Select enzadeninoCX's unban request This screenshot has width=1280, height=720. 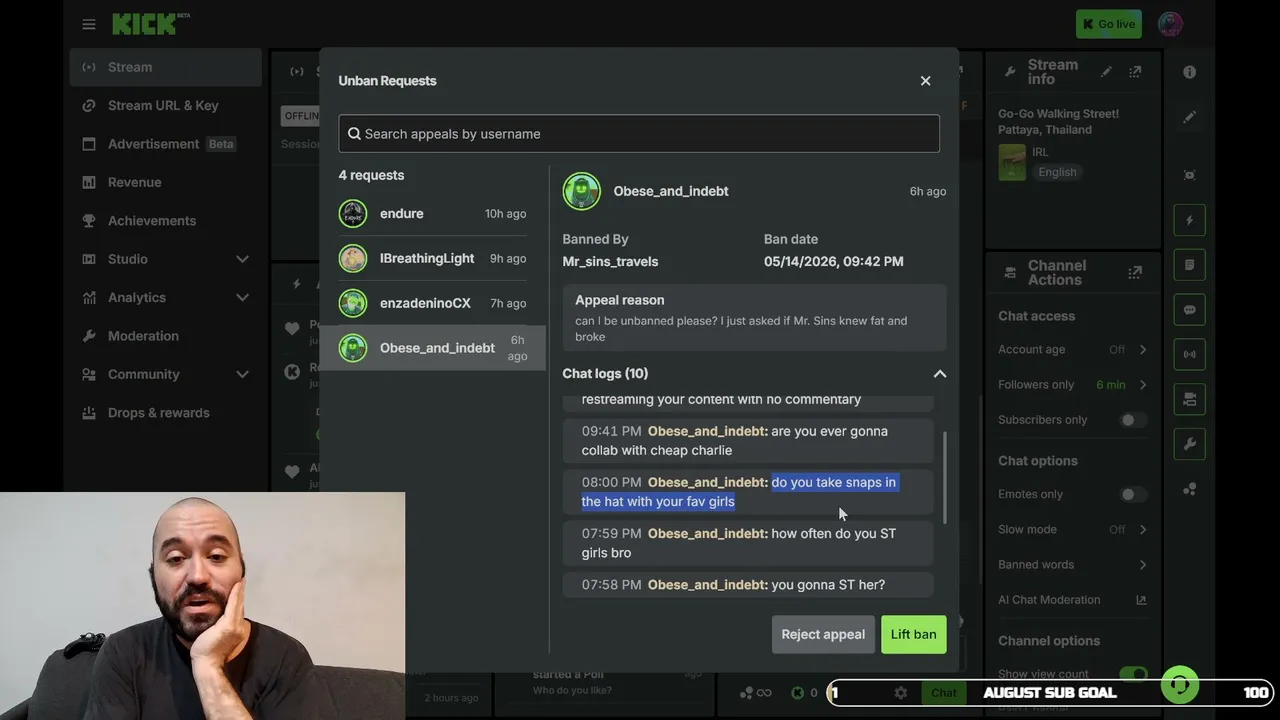(432, 303)
